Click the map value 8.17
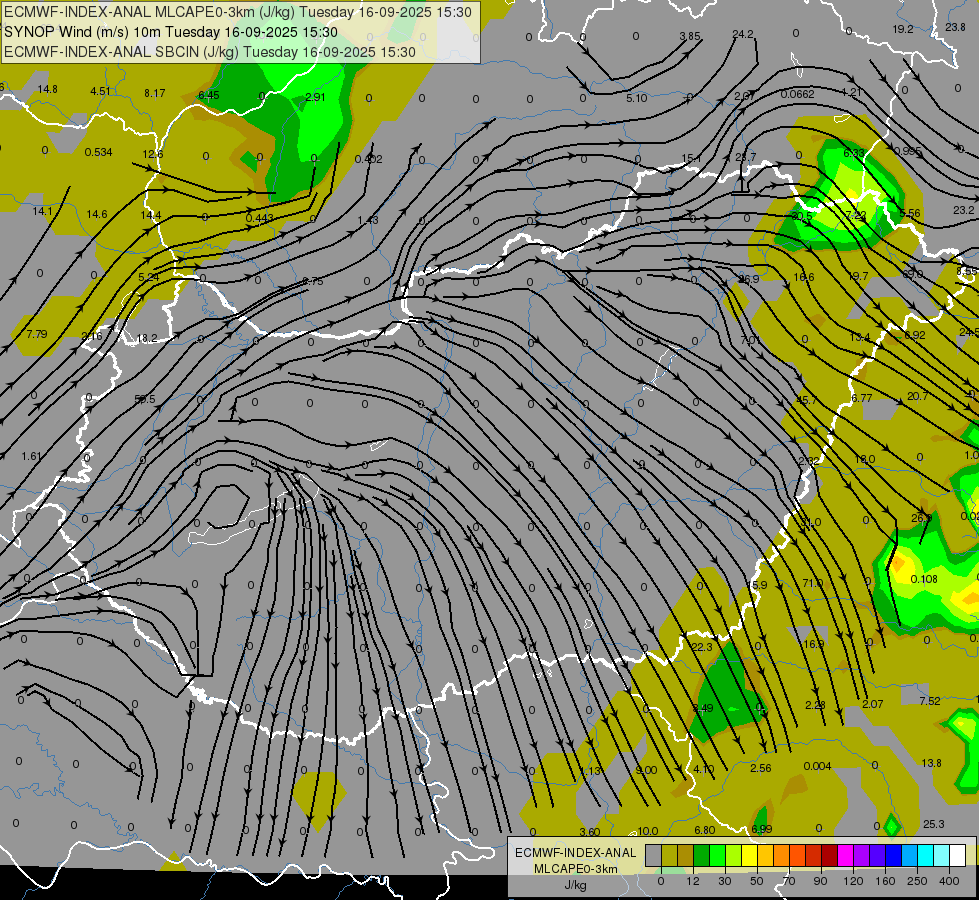The height and width of the screenshot is (900, 979). point(155,93)
